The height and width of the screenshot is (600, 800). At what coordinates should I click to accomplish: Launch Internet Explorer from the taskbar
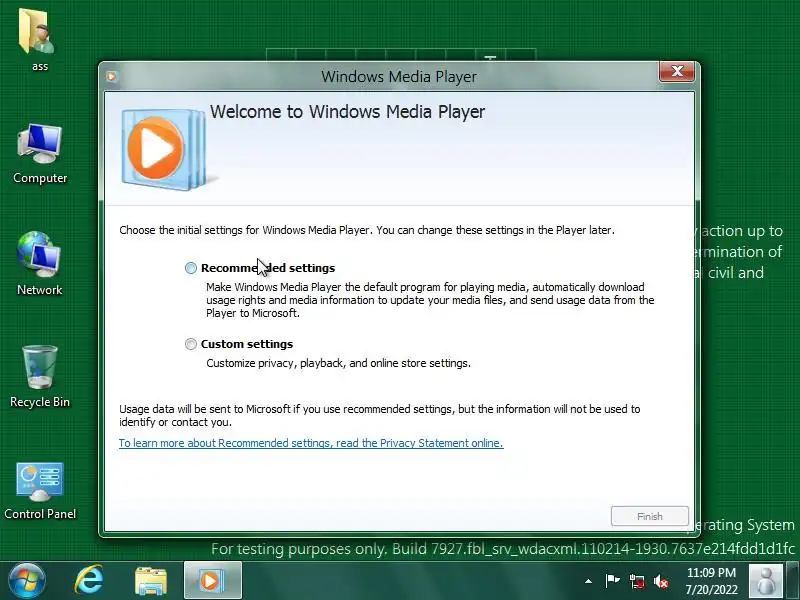[89, 581]
